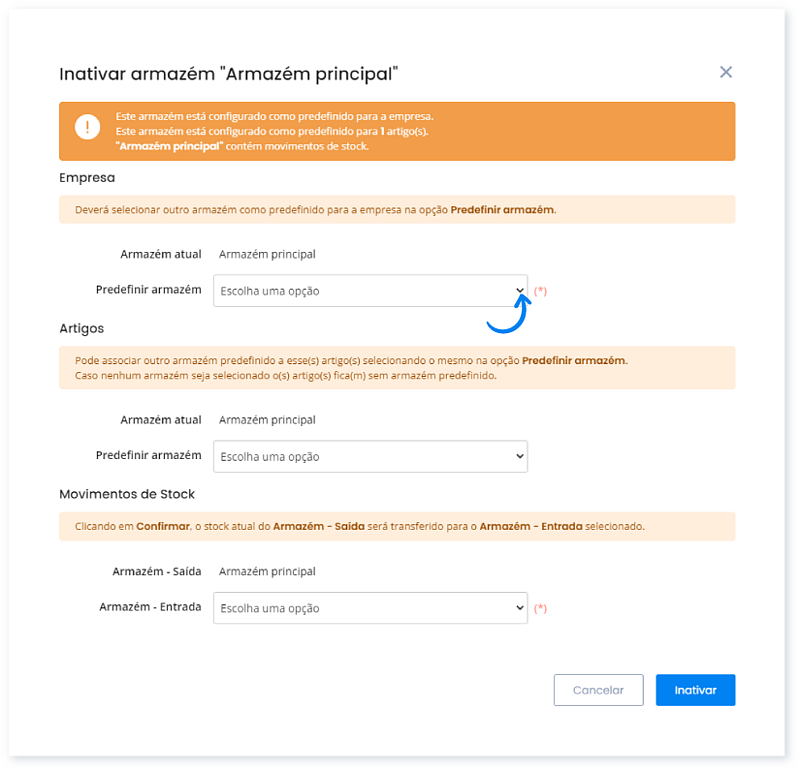Click the Armazém atual label under Empresa
800x771 pixels.
[x=160, y=254]
